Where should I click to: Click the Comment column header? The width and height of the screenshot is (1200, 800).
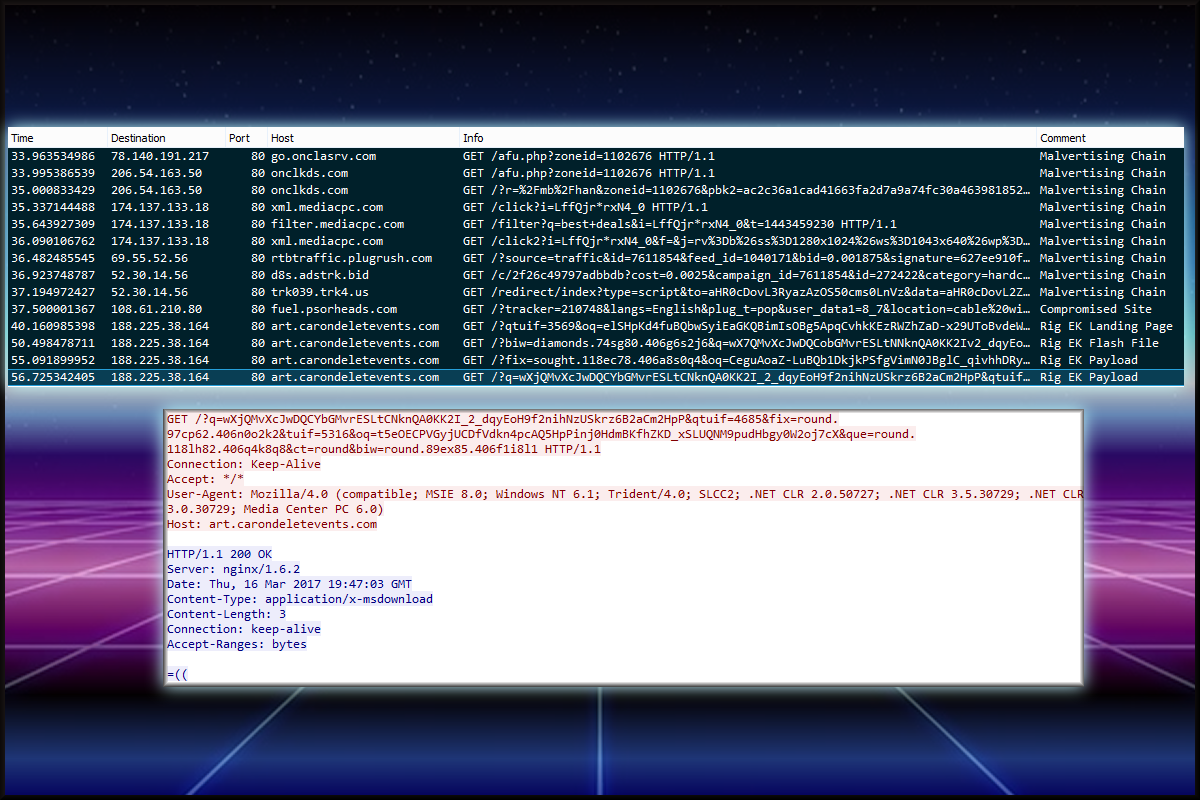(x=1062, y=138)
